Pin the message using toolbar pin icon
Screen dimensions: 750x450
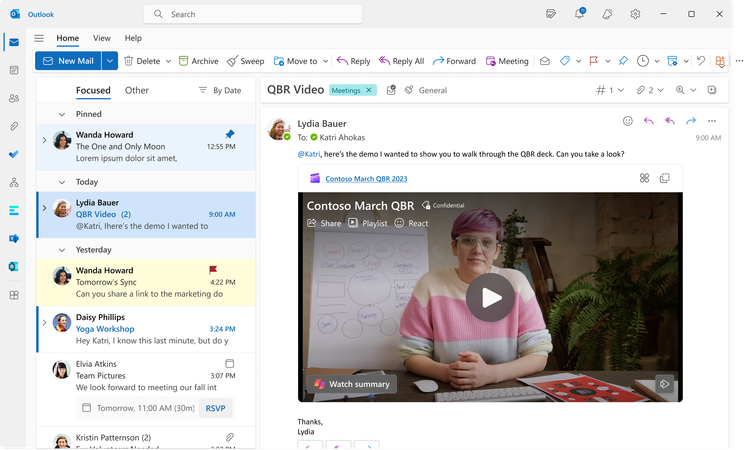pyautogui.click(x=623, y=61)
